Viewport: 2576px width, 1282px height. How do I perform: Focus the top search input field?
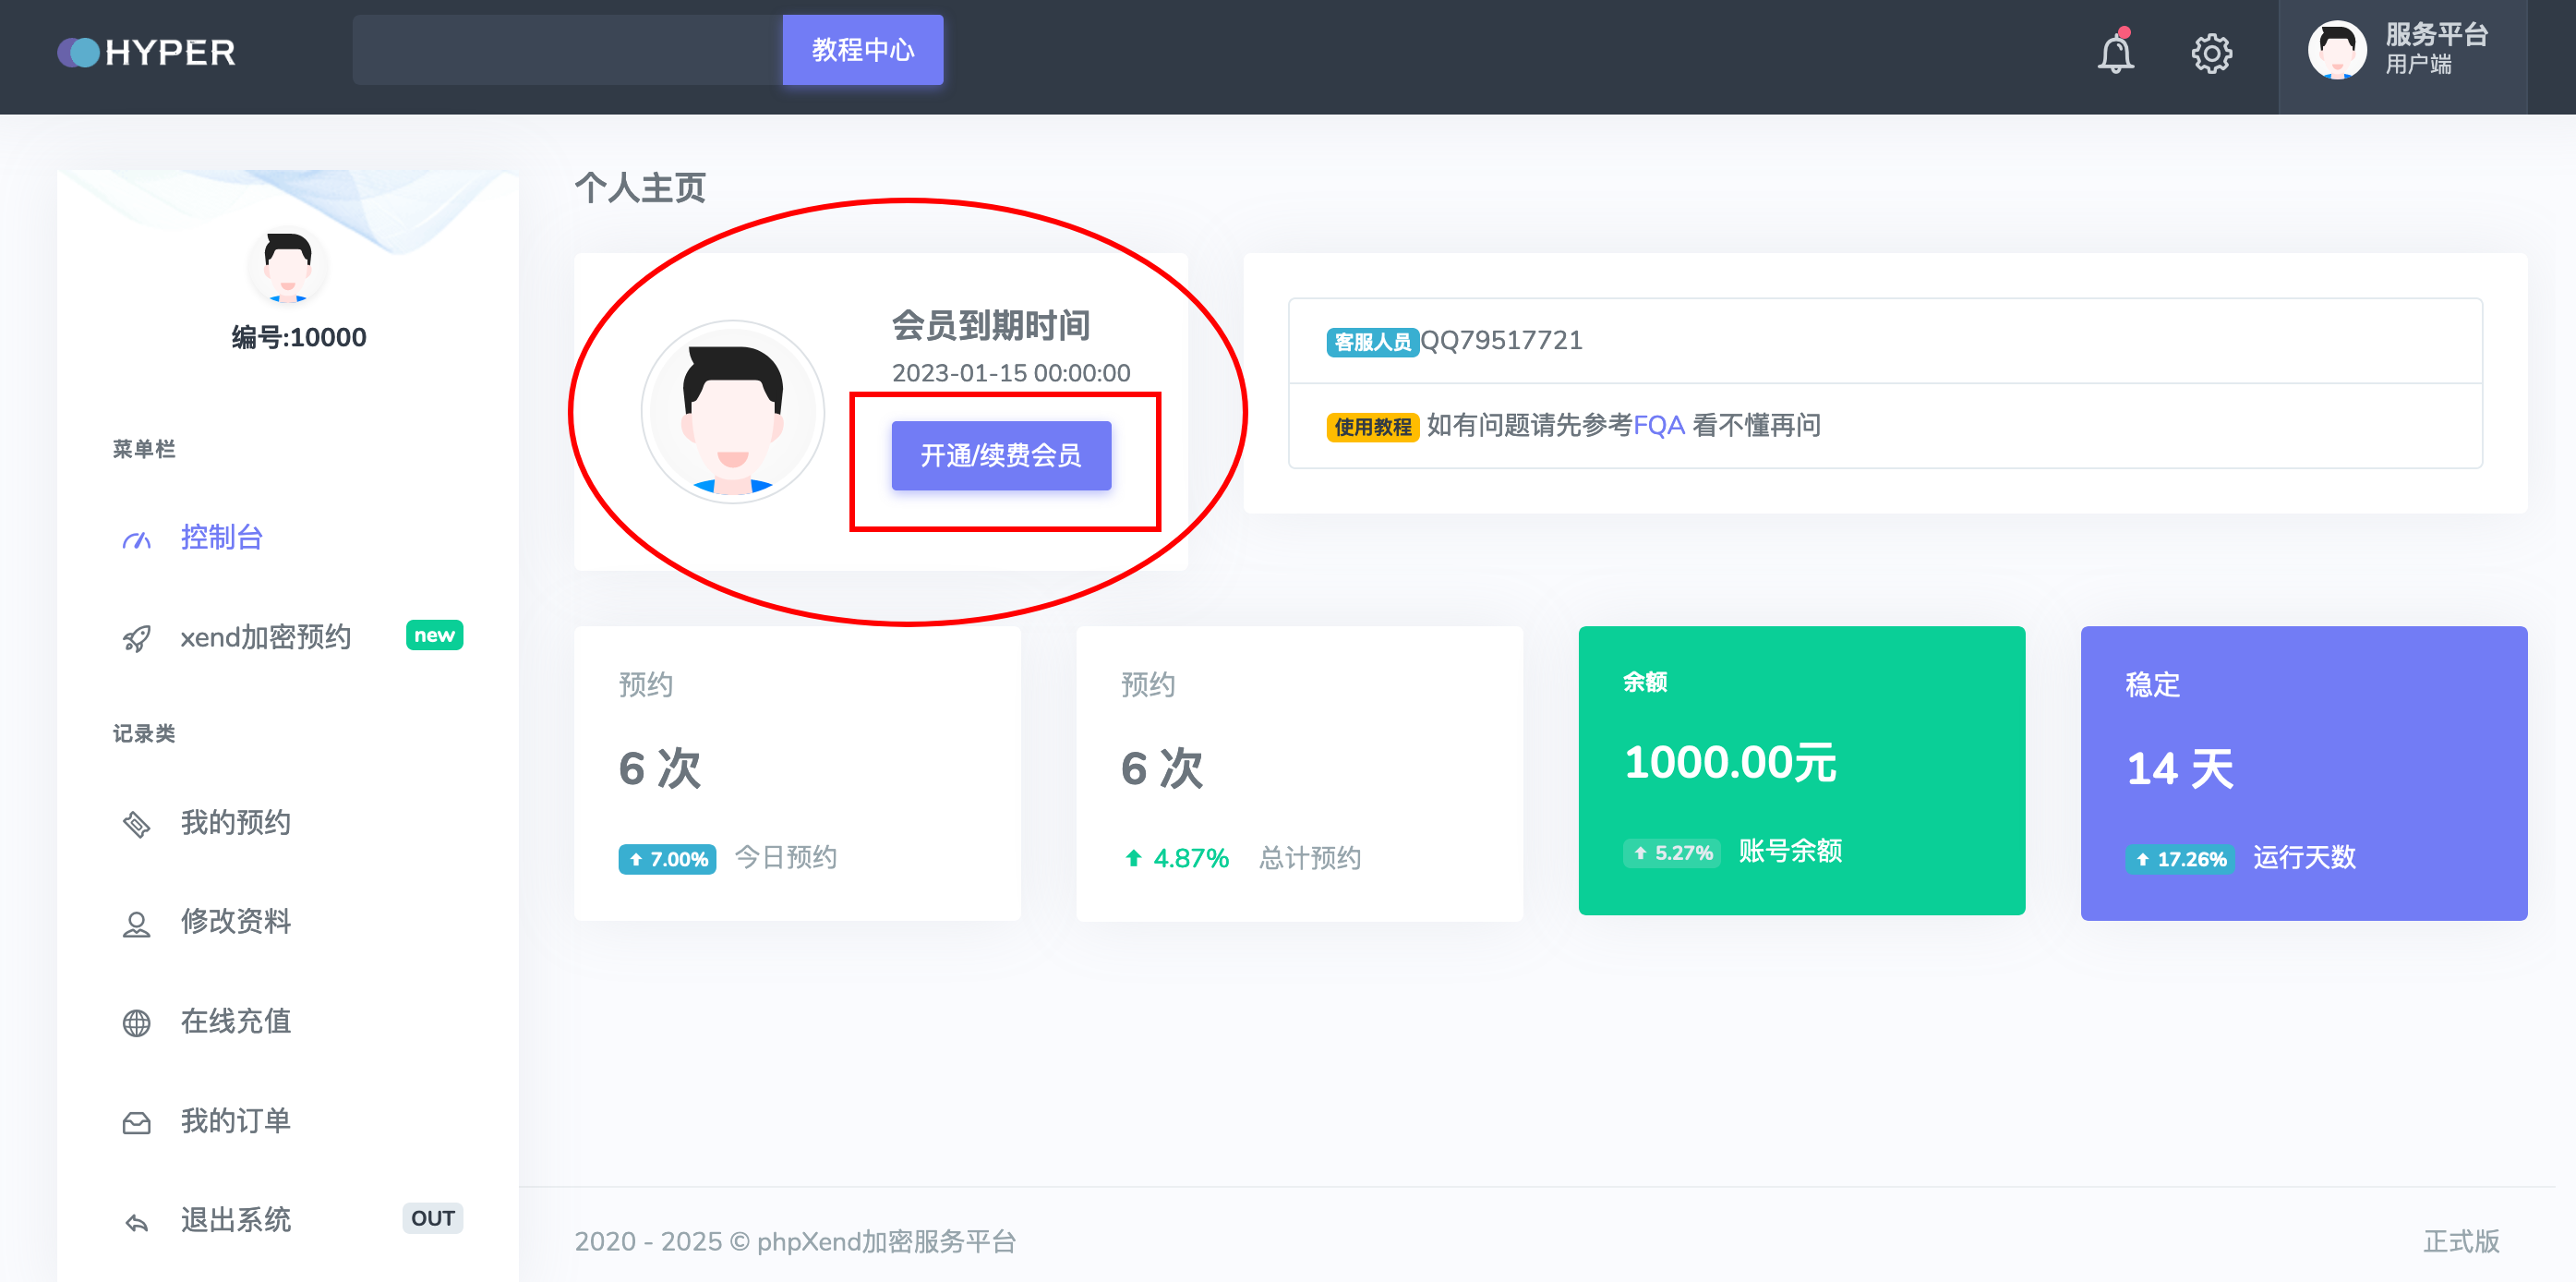click(x=567, y=50)
